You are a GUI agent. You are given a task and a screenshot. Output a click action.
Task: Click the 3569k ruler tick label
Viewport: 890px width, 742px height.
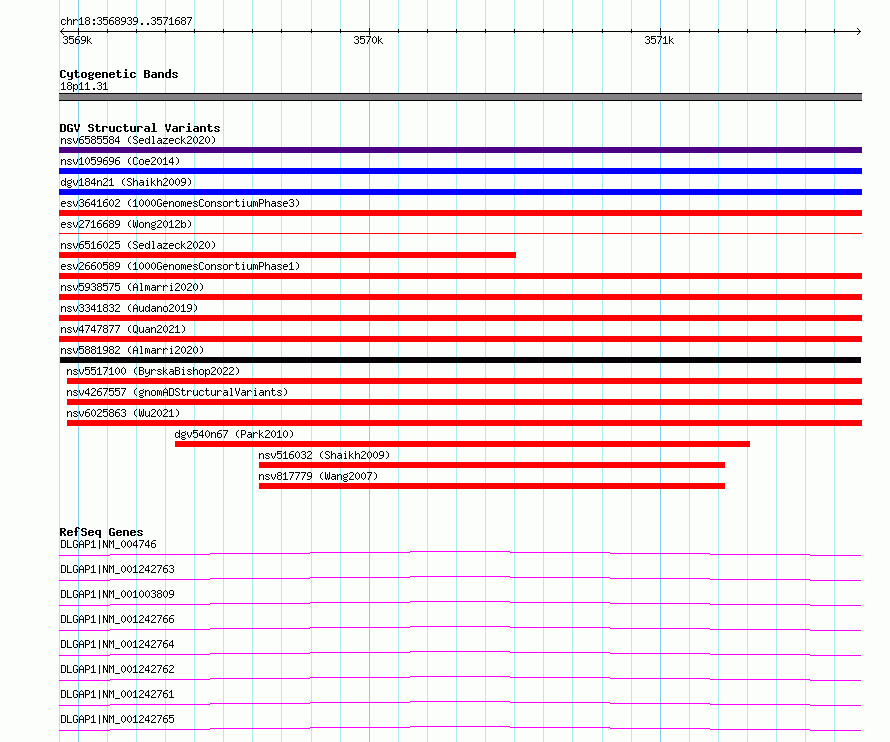pyautogui.click(x=77, y=40)
